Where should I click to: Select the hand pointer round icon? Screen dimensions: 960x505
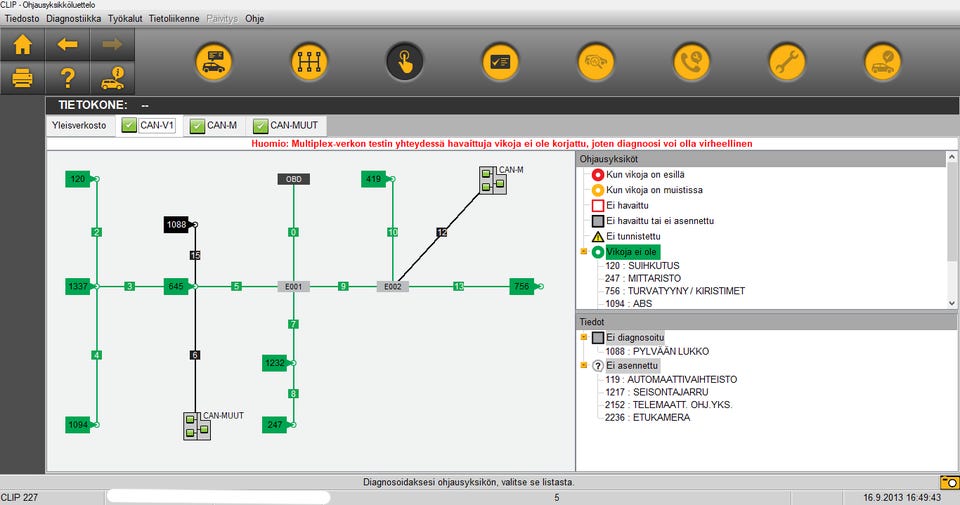[405, 62]
